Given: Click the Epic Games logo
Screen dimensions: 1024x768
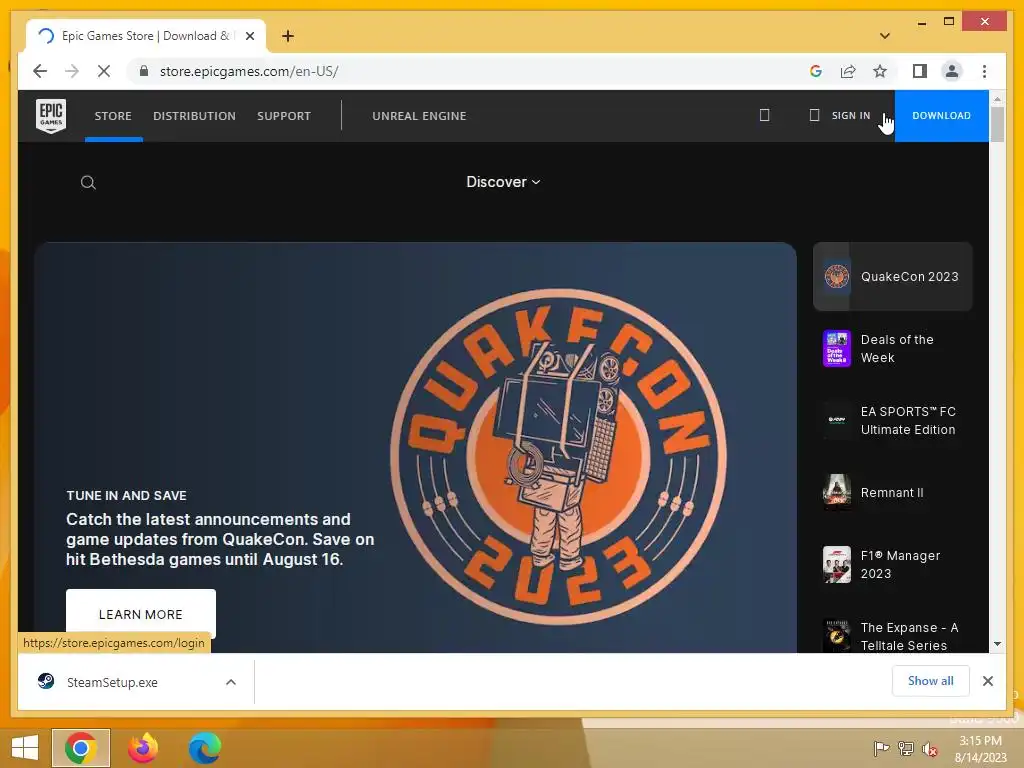Looking at the screenshot, I should pos(51,116).
